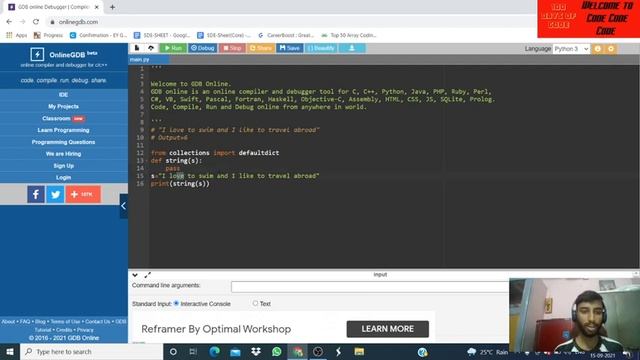Screen dimensions: 640x360
Task: Click the red Stop button
Action: [232, 48]
